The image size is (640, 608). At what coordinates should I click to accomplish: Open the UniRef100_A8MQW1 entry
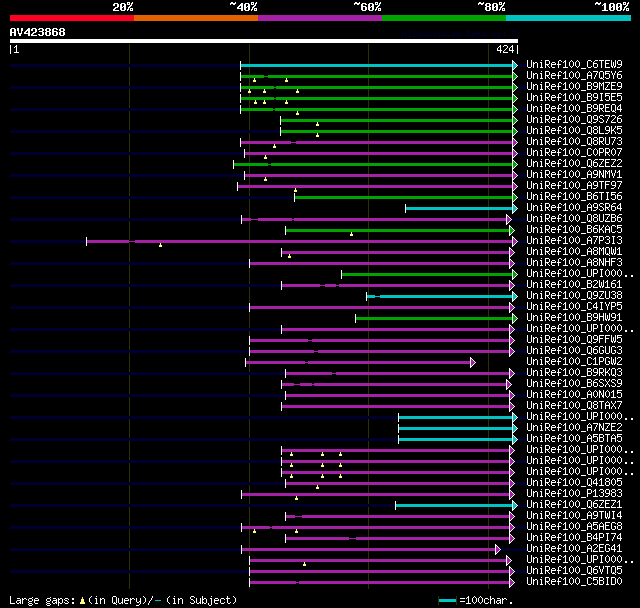tap(574, 252)
